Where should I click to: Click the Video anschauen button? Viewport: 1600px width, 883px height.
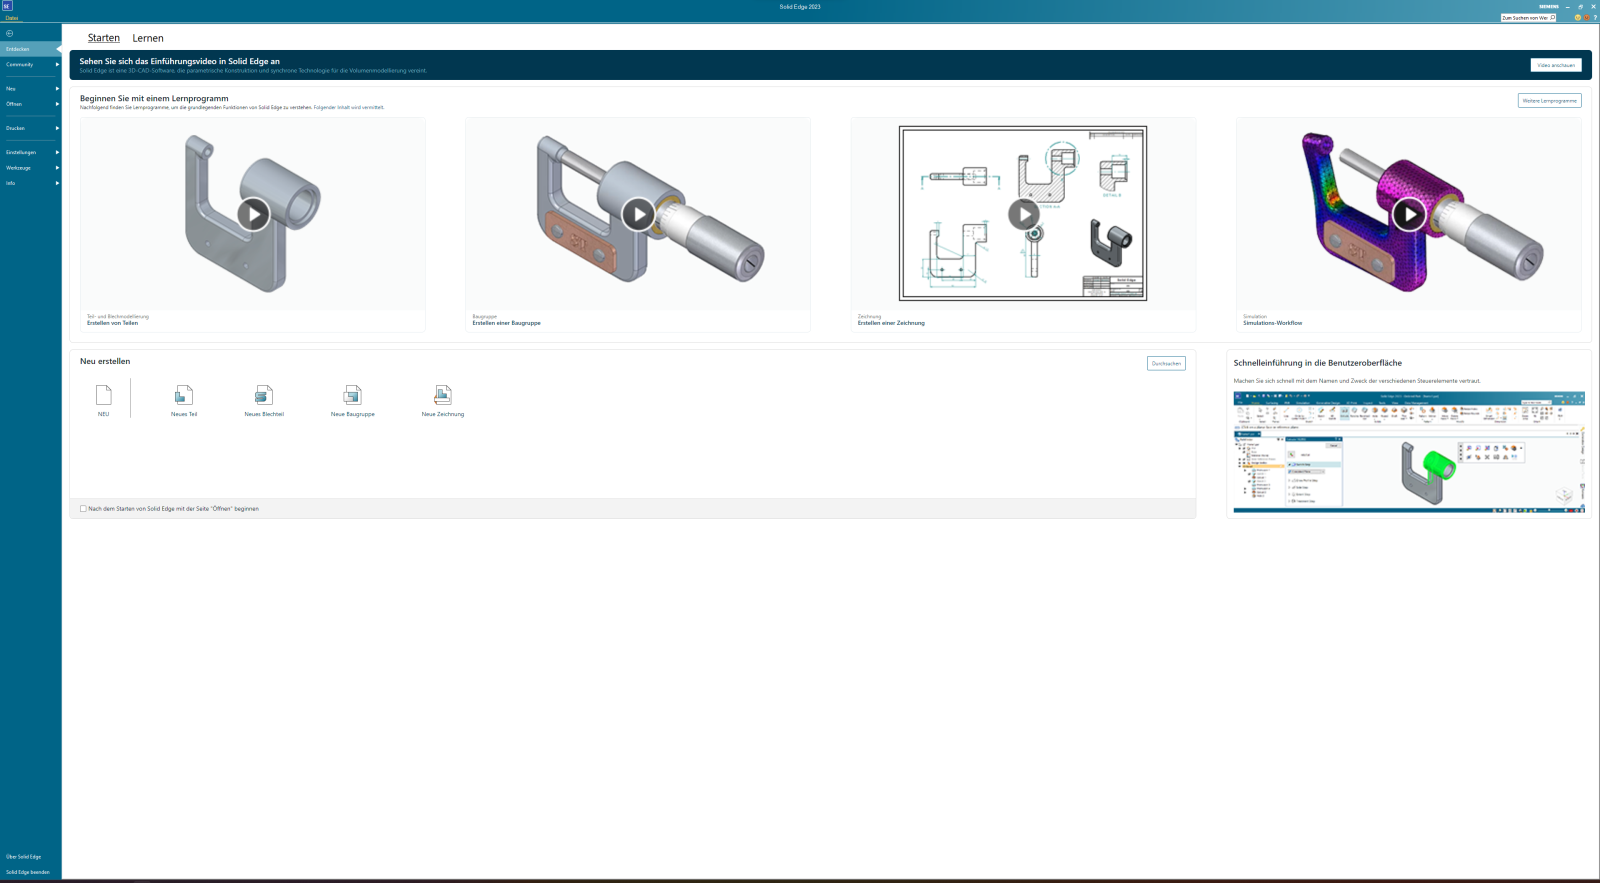pos(1556,65)
